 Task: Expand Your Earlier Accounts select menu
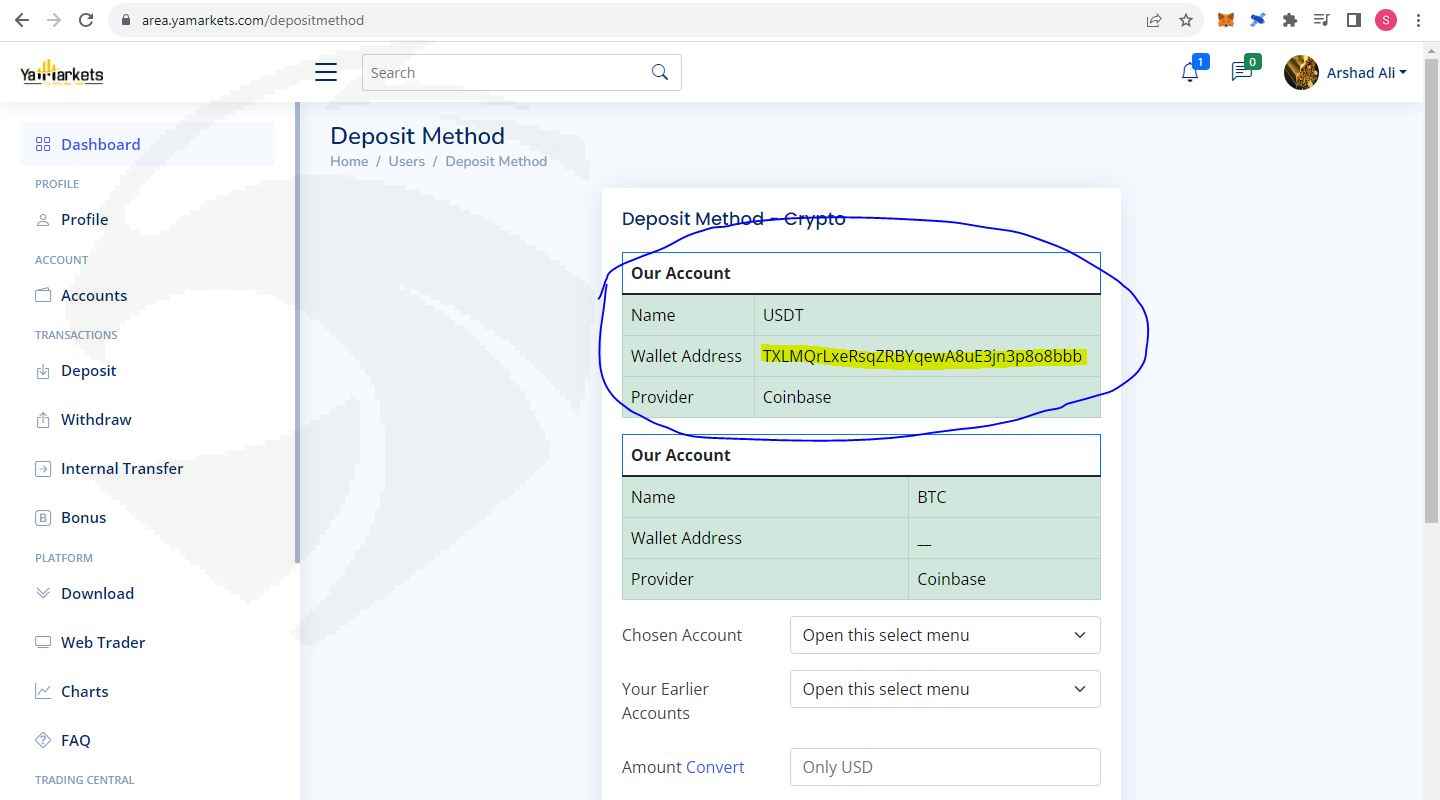944,689
